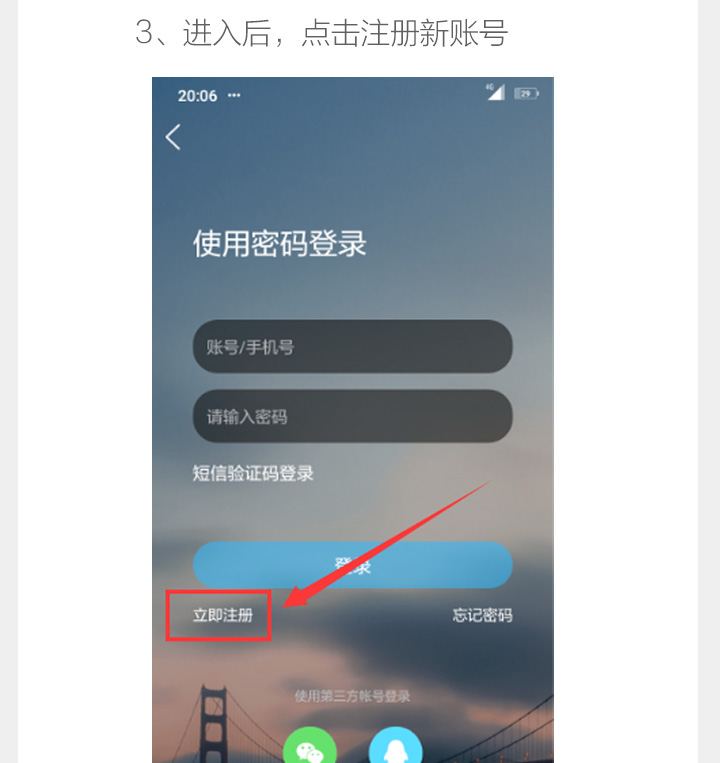The width and height of the screenshot is (720, 763).
Task: Click the 使用密码登录 heading
Action: point(279,243)
